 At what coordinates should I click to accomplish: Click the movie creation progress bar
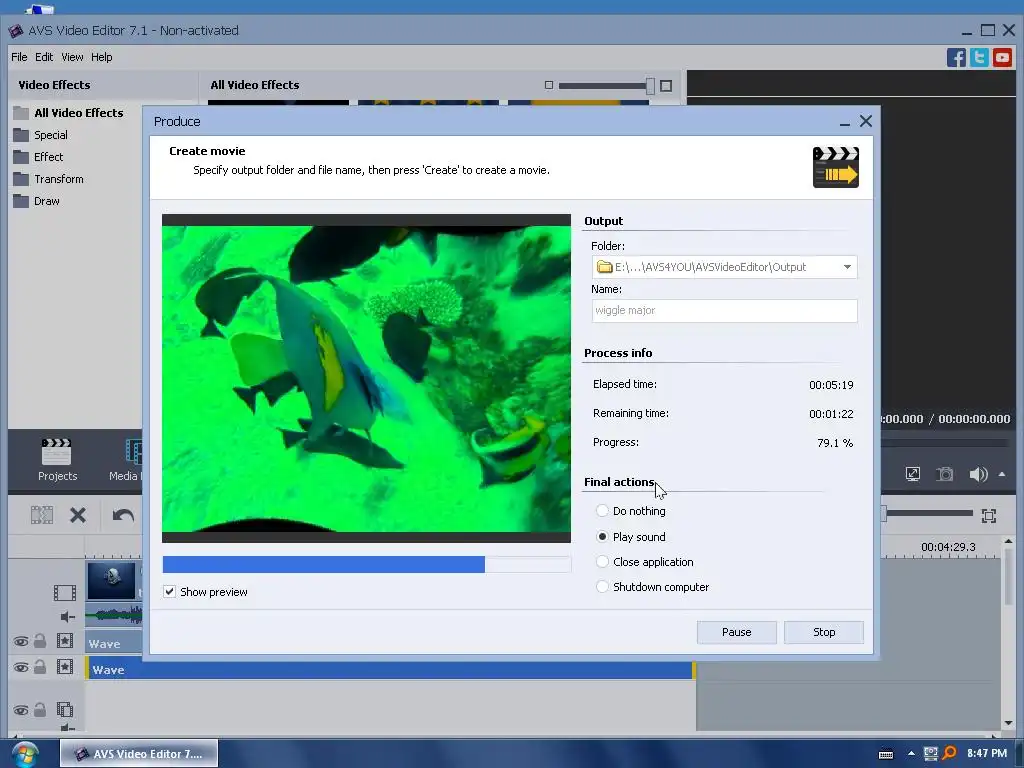point(366,564)
